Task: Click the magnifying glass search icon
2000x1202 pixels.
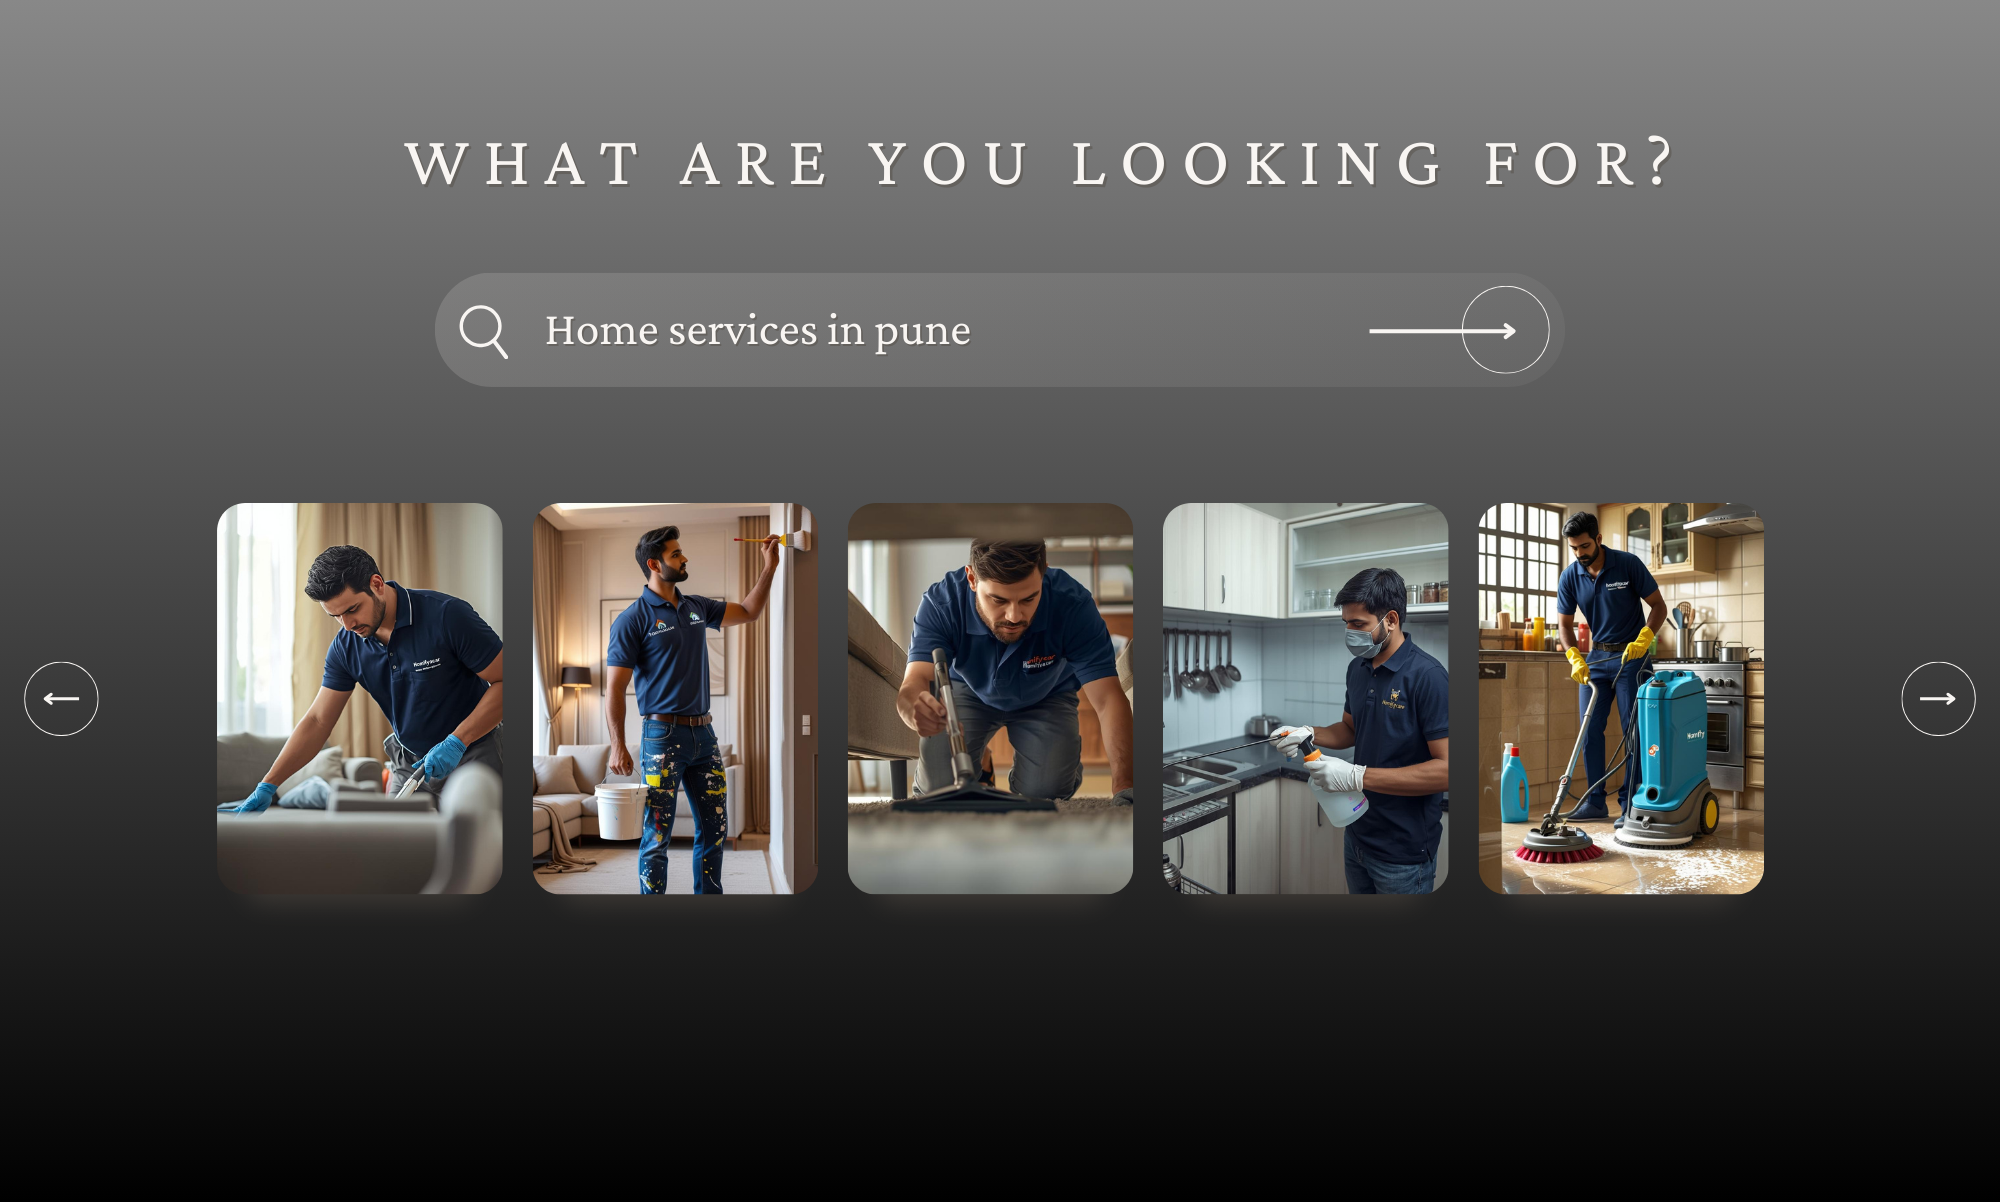Action: click(484, 331)
